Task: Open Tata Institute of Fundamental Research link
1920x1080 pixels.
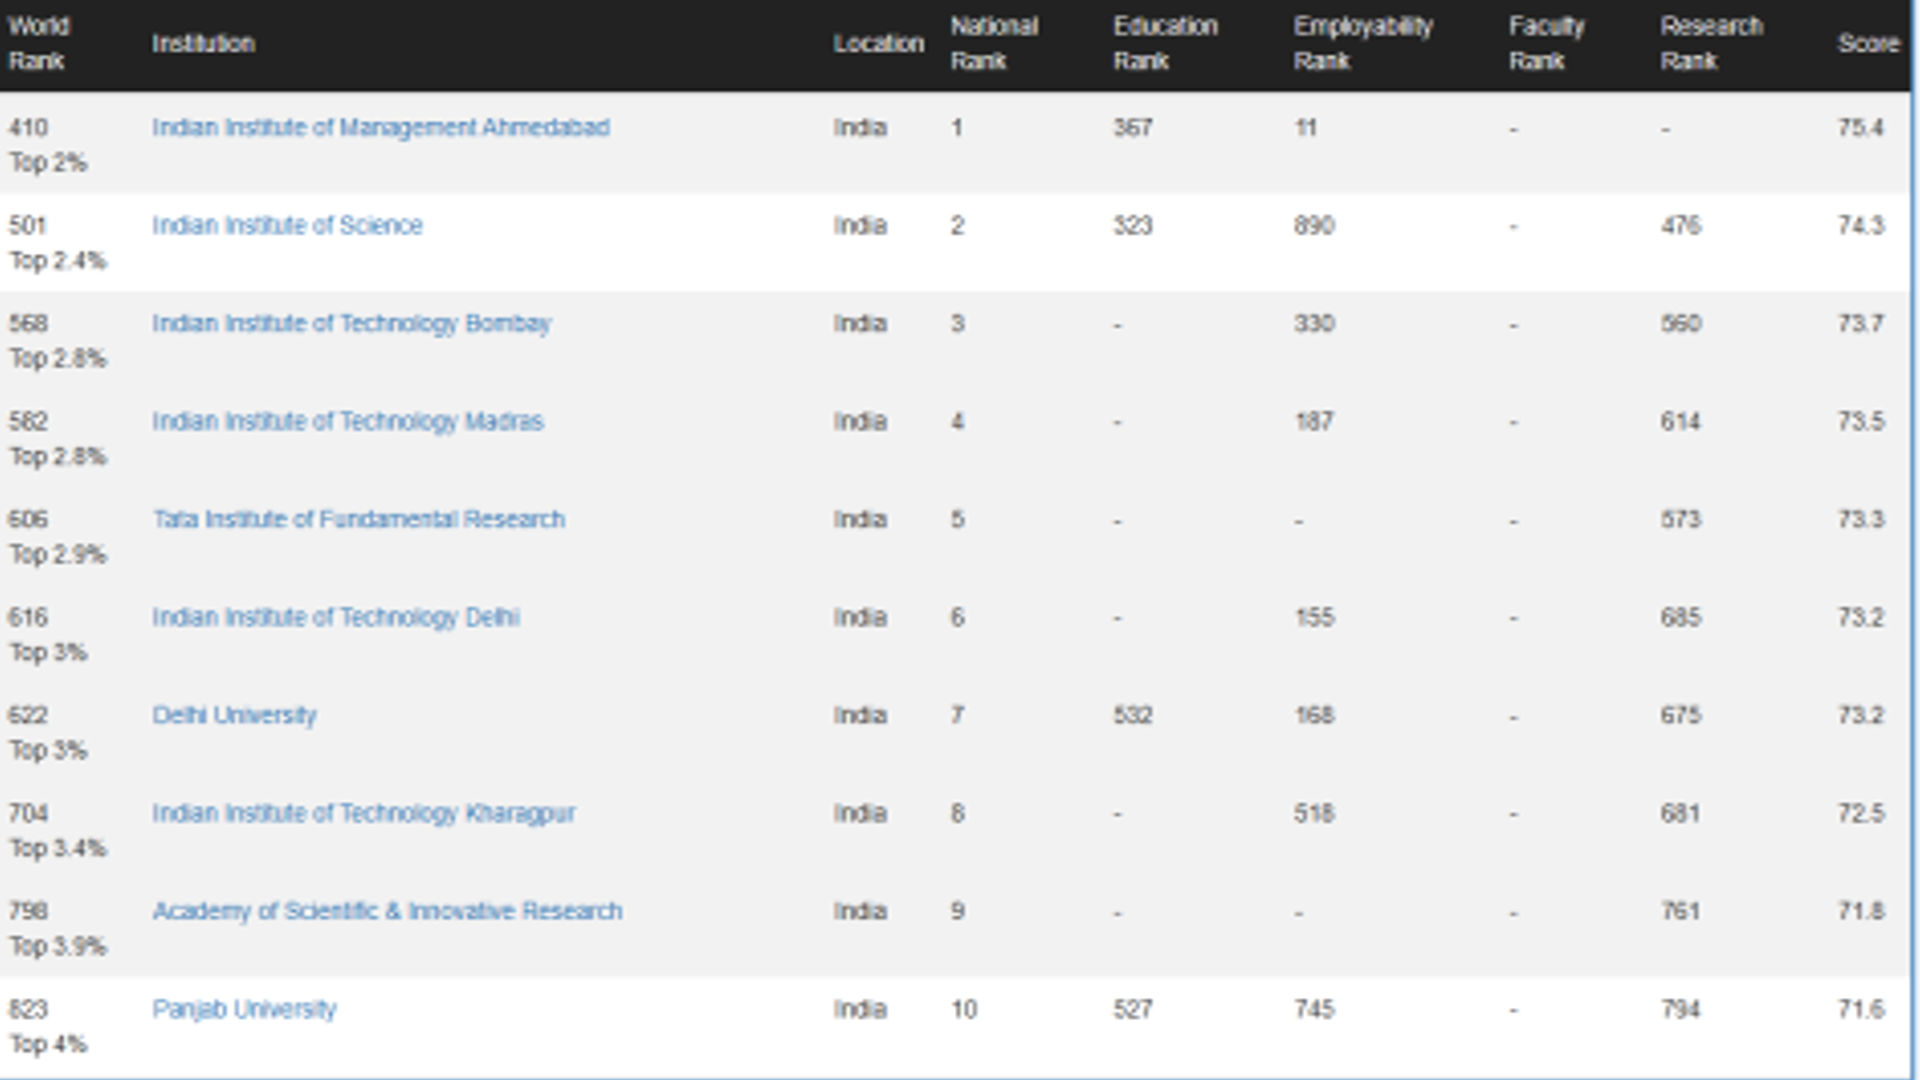Action: point(359,520)
